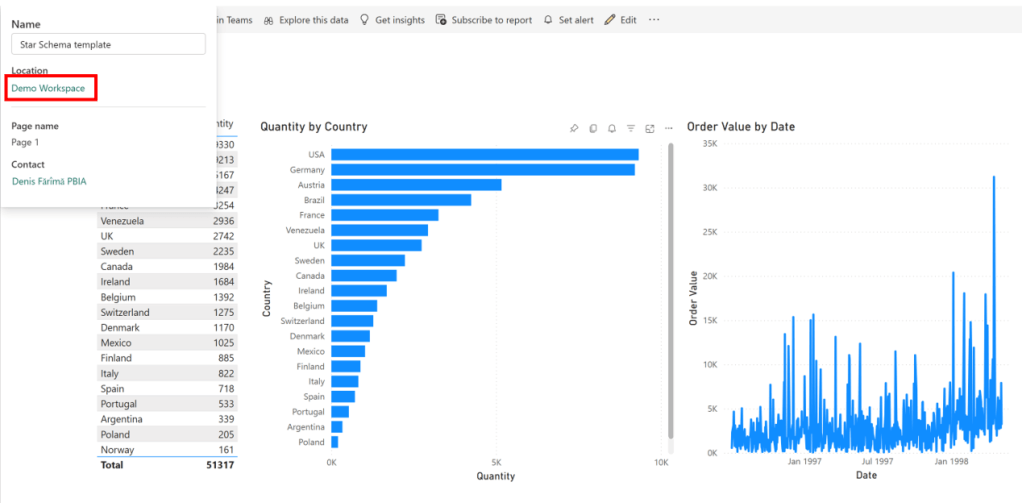1022x503 pixels.
Task: Show filters affecting Quantity by Country visual
Action: pyautogui.click(x=631, y=128)
